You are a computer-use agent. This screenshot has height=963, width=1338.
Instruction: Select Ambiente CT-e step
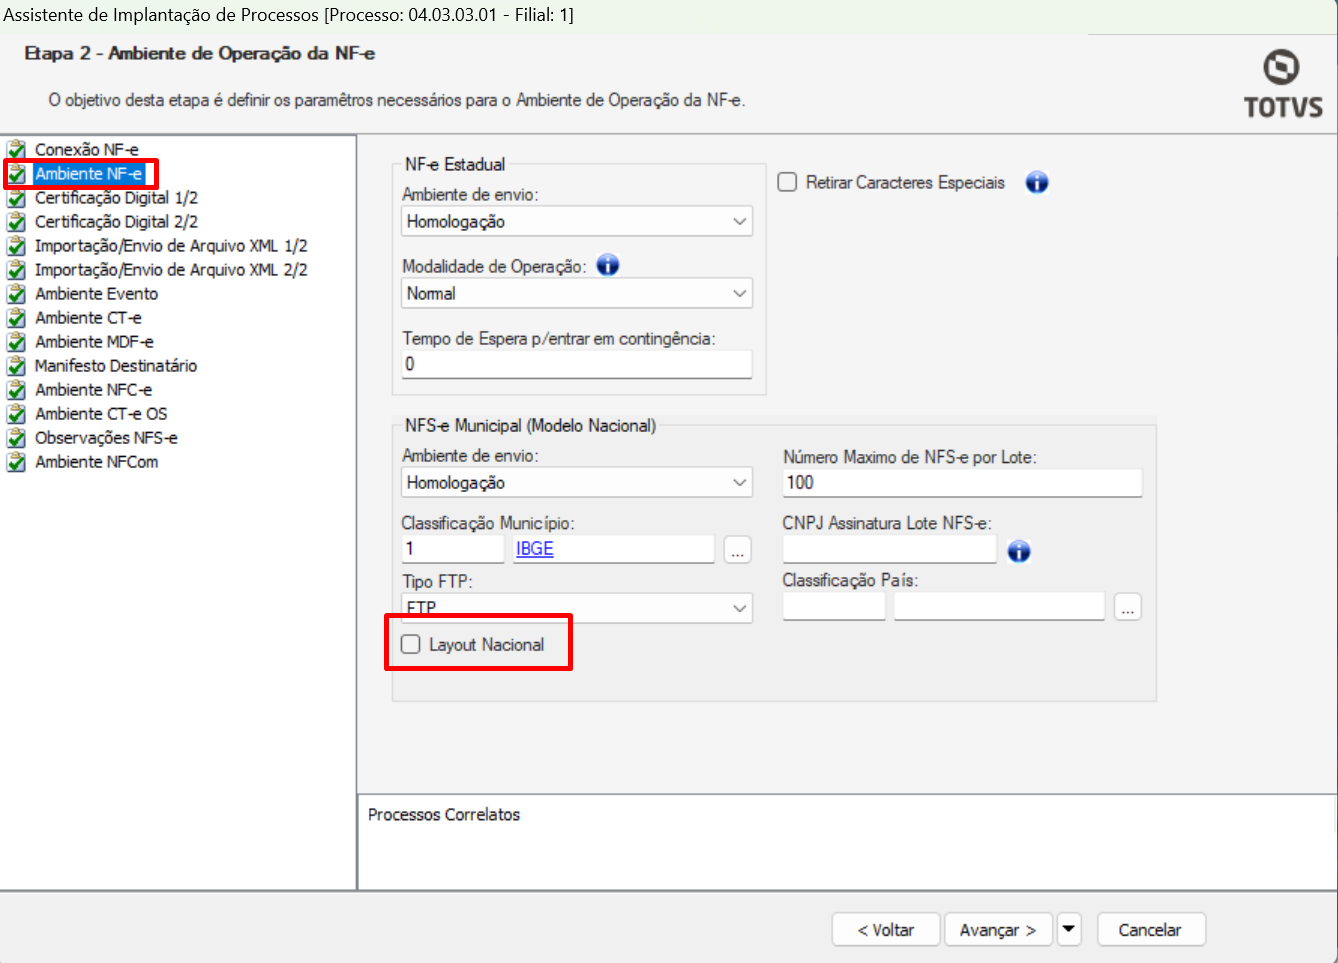coord(88,318)
